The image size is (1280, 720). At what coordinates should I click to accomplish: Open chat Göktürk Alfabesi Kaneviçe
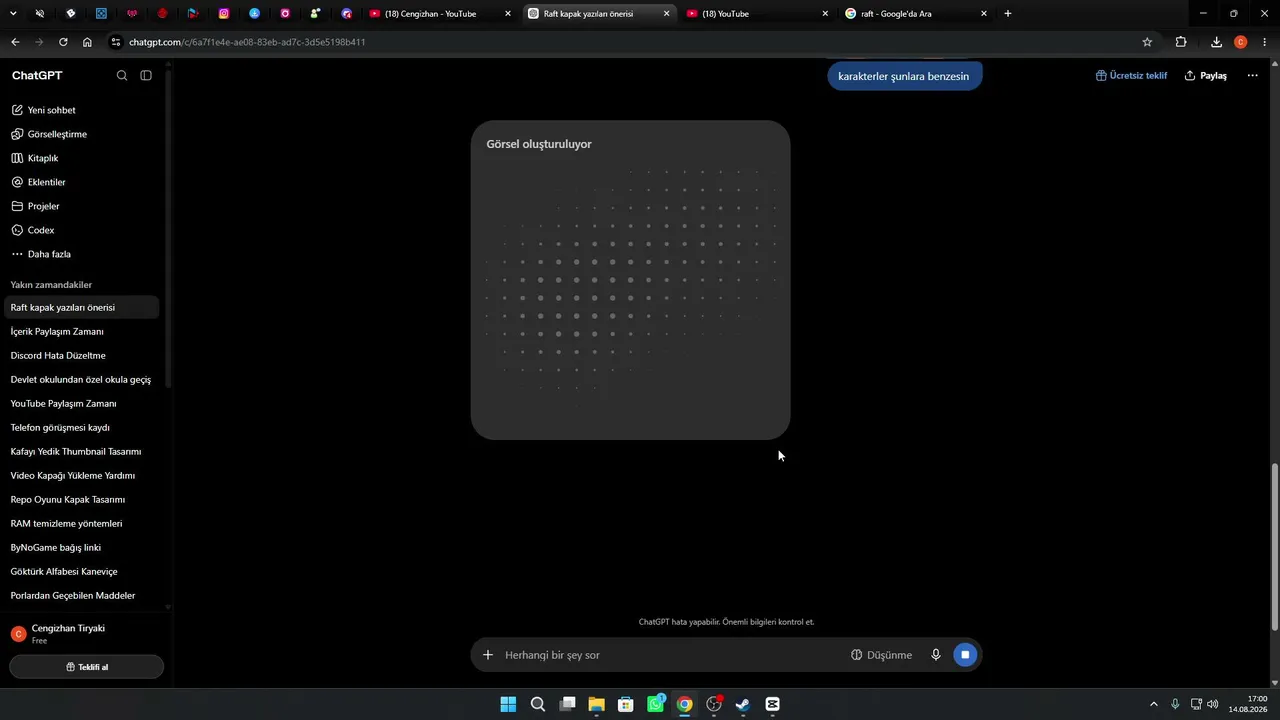pyautogui.click(x=82, y=572)
